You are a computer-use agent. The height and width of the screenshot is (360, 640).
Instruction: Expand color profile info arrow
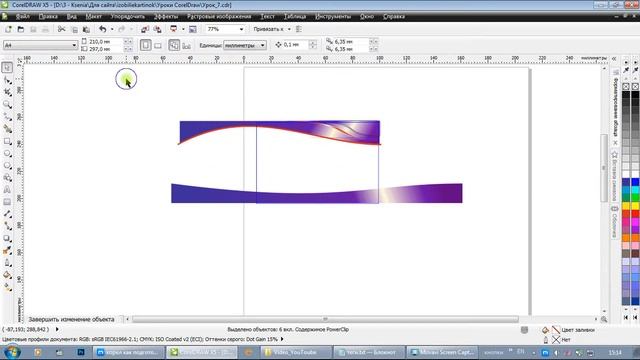[x=282, y=339]
